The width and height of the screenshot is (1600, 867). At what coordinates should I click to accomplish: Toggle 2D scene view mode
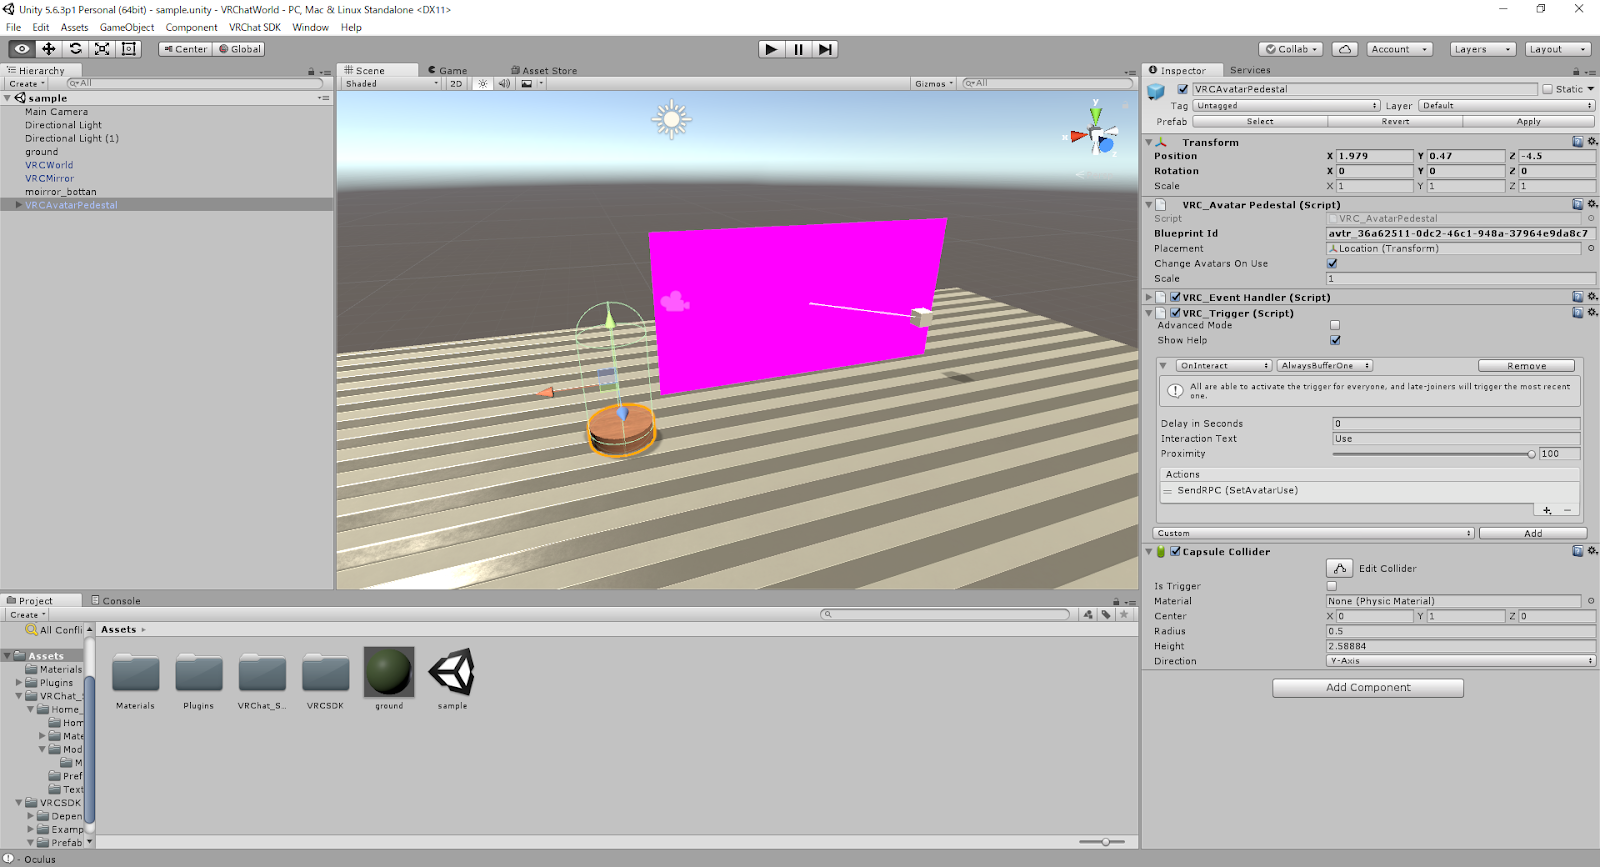(456, 84)
